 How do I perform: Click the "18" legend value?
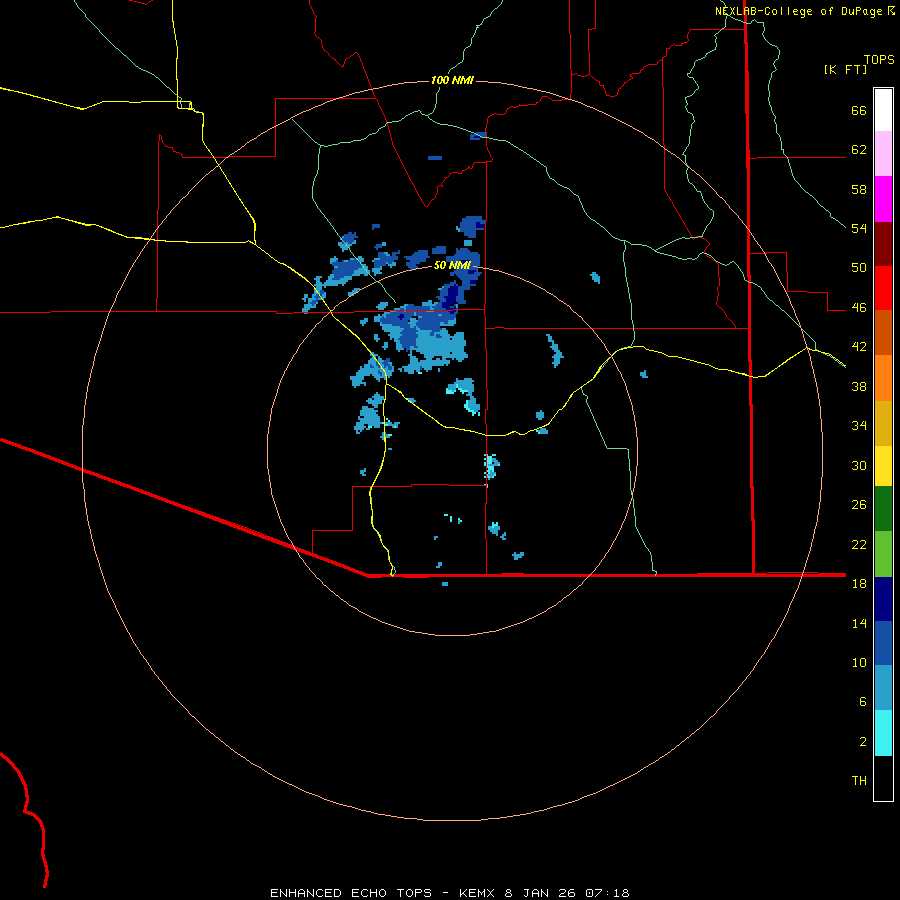click(859, 584)
